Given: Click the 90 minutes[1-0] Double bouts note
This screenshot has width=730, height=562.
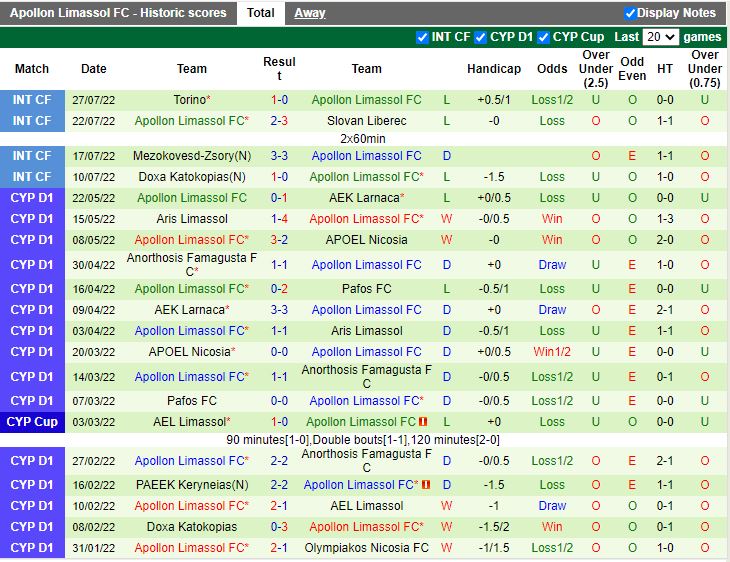Looking at the screenshot, I should click(363, 440).
